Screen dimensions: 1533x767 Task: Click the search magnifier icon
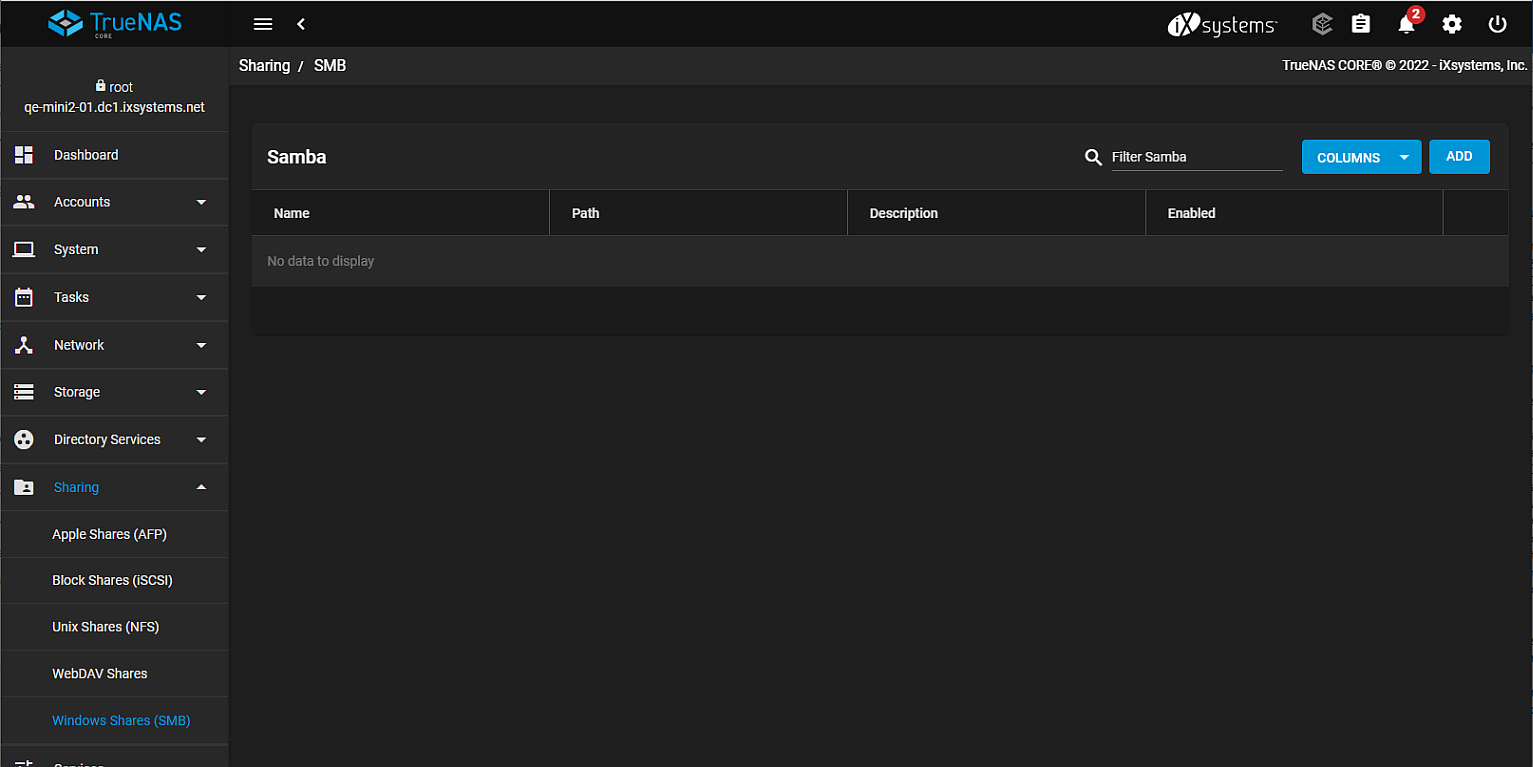point(1093,157)
